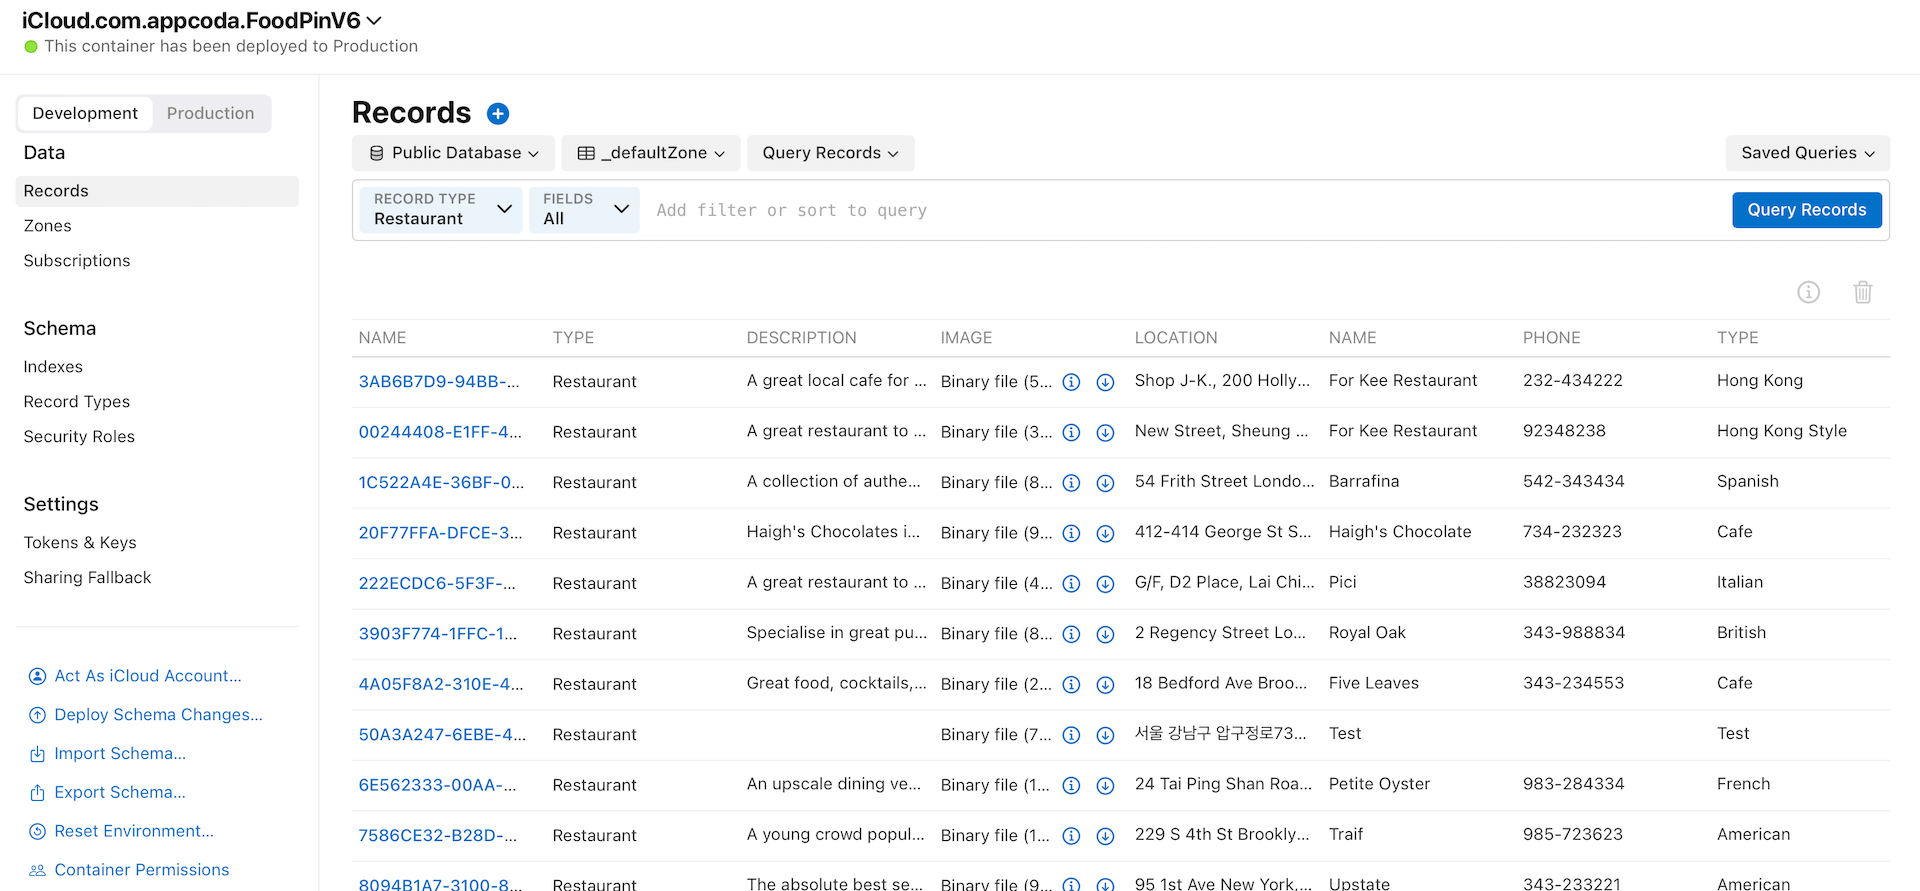
Task: Go to Tokens & Keys settings
Action: [80, 543]
